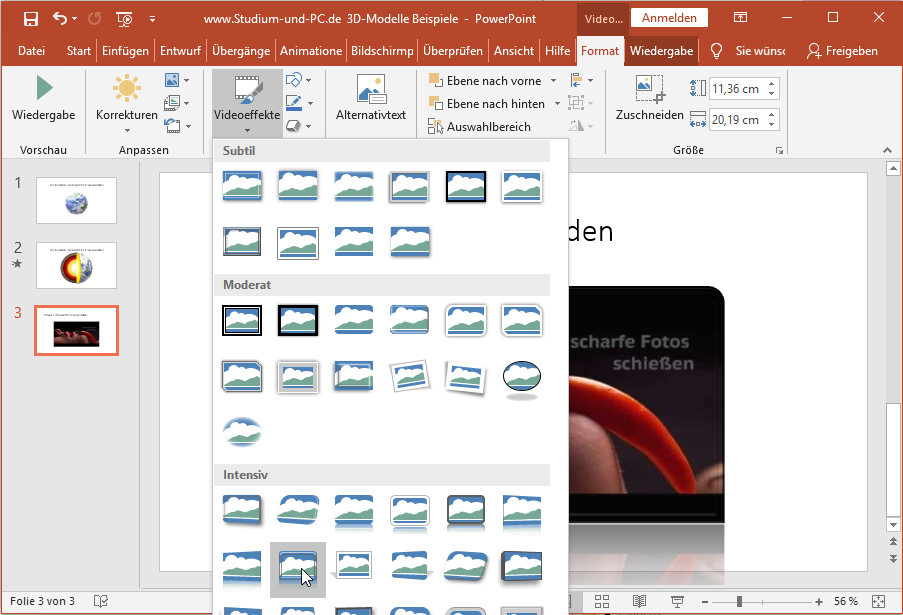Click the height field showing 11,36 cm
Image resolution: width=903 pixels, height=615 pixels.
click(737, 89)
